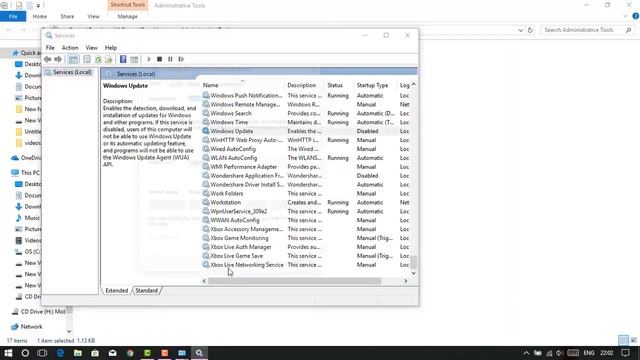Click the Back arrow in Services toolbar
The image size is (640, 360).
coord(48,59)
